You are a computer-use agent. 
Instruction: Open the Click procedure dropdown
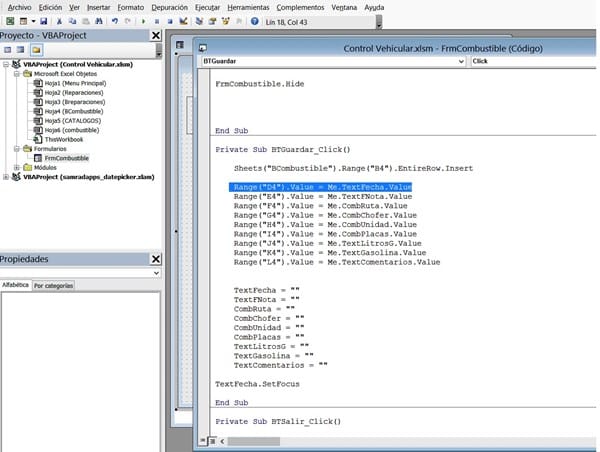pyautogui.click(x=533, y=61)
